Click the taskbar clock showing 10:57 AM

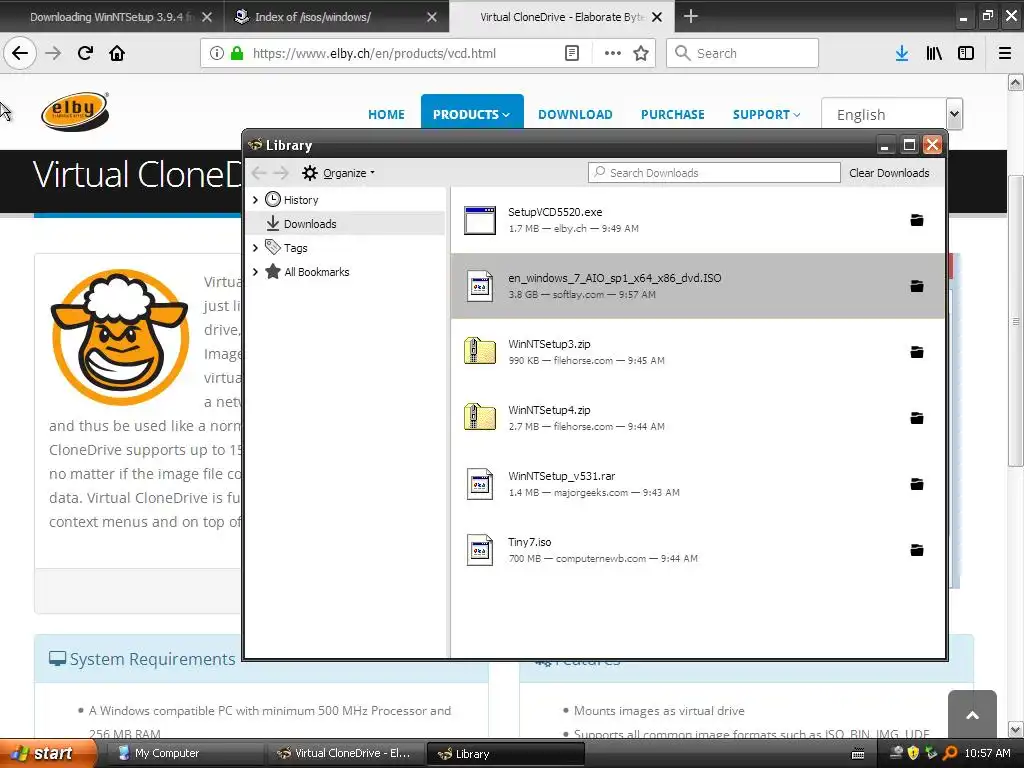tap(987, 753)
